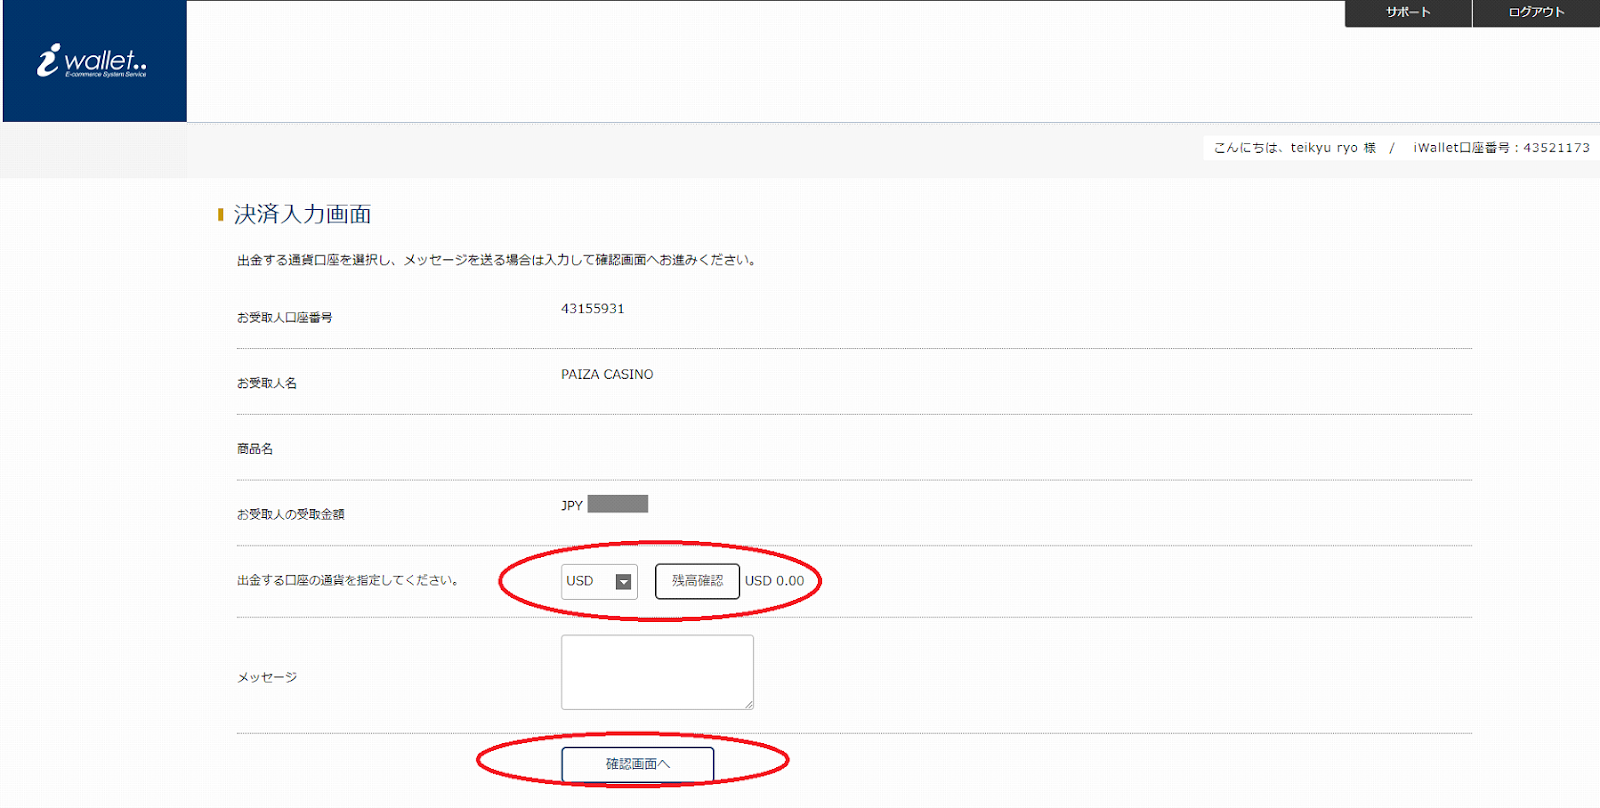Image resolution: width=1600 pixels, height=808 pixels.
Task: Click inside the メッセージ text area
Action: click(x=657, y=672)
